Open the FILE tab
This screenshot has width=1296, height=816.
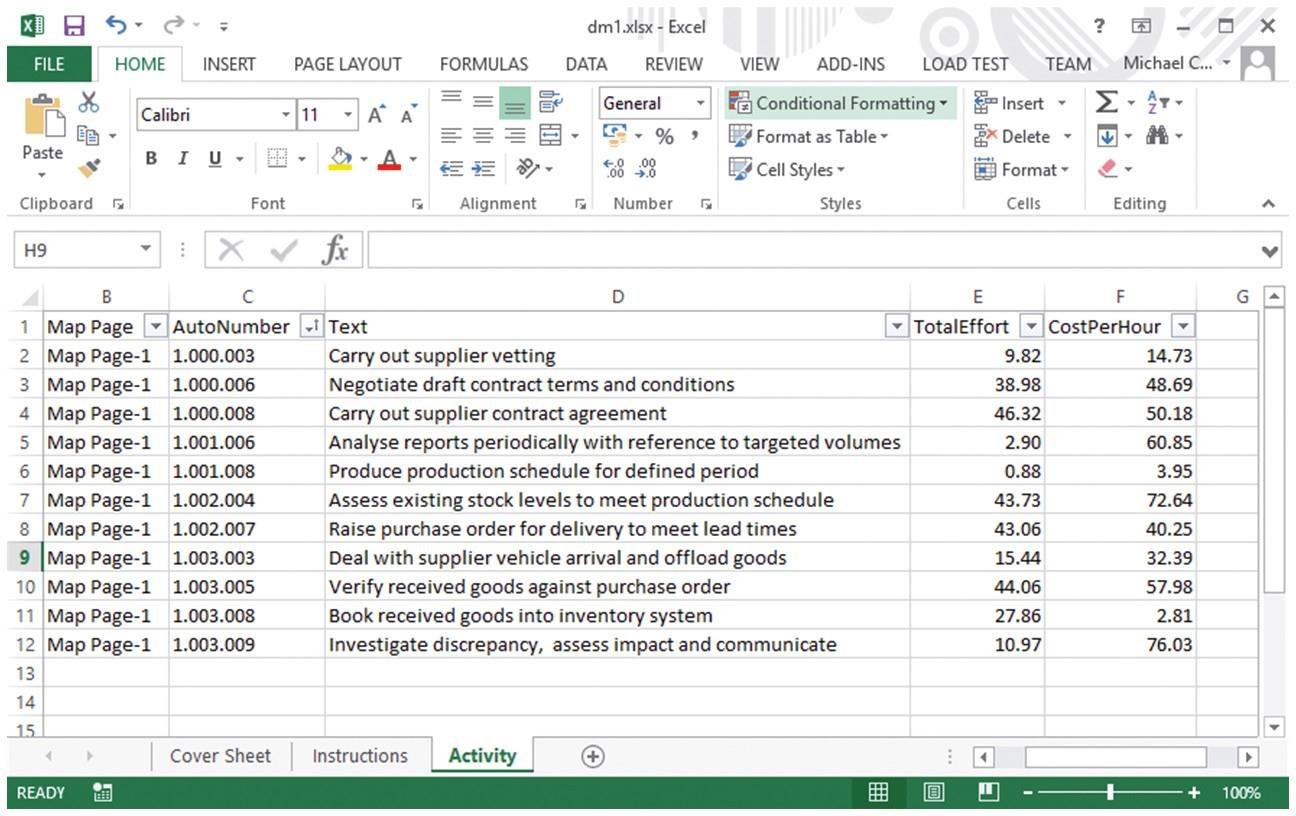(49, 64)
